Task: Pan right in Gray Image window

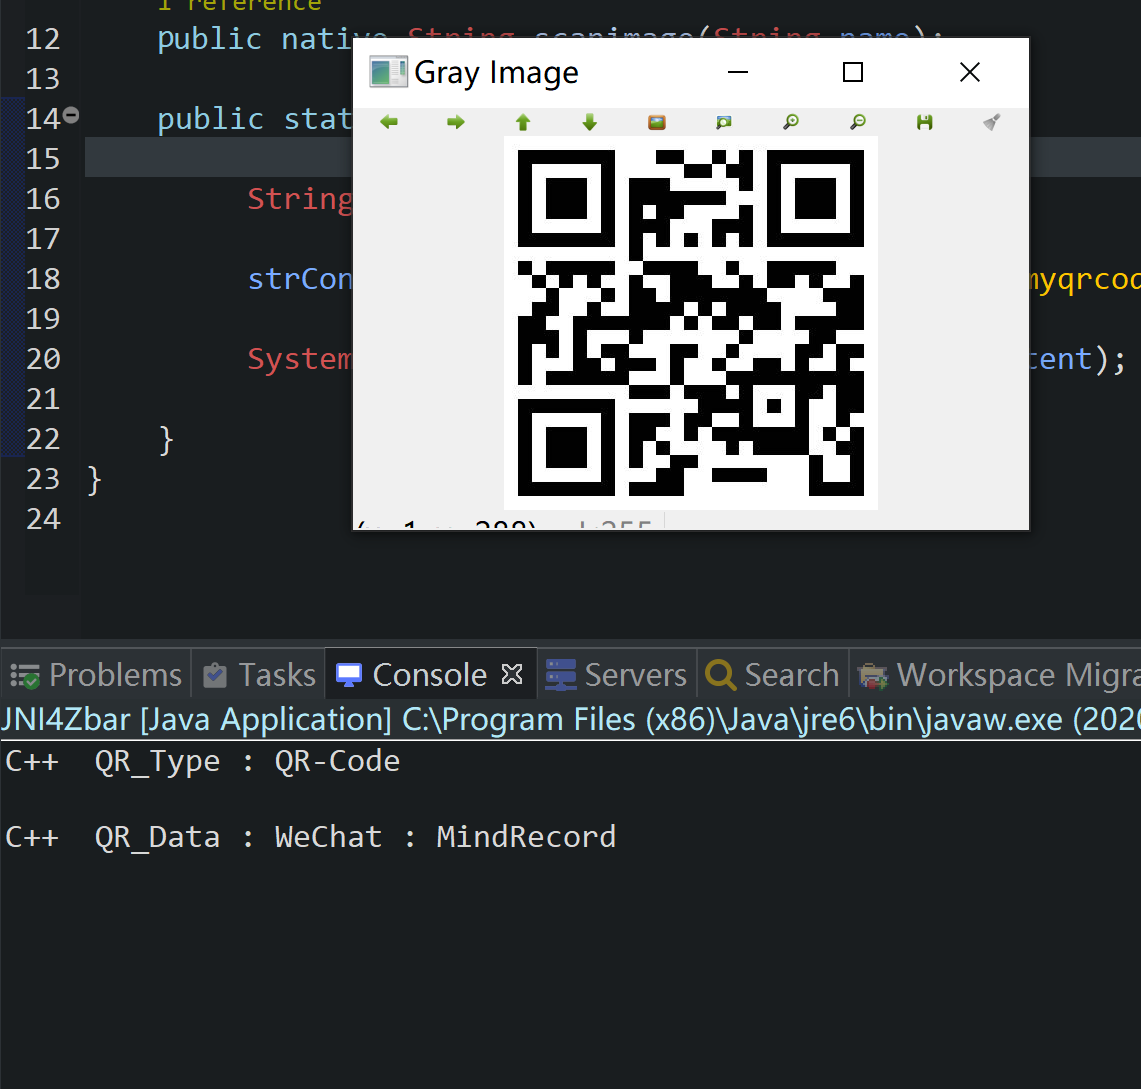Action: [456, 122]
